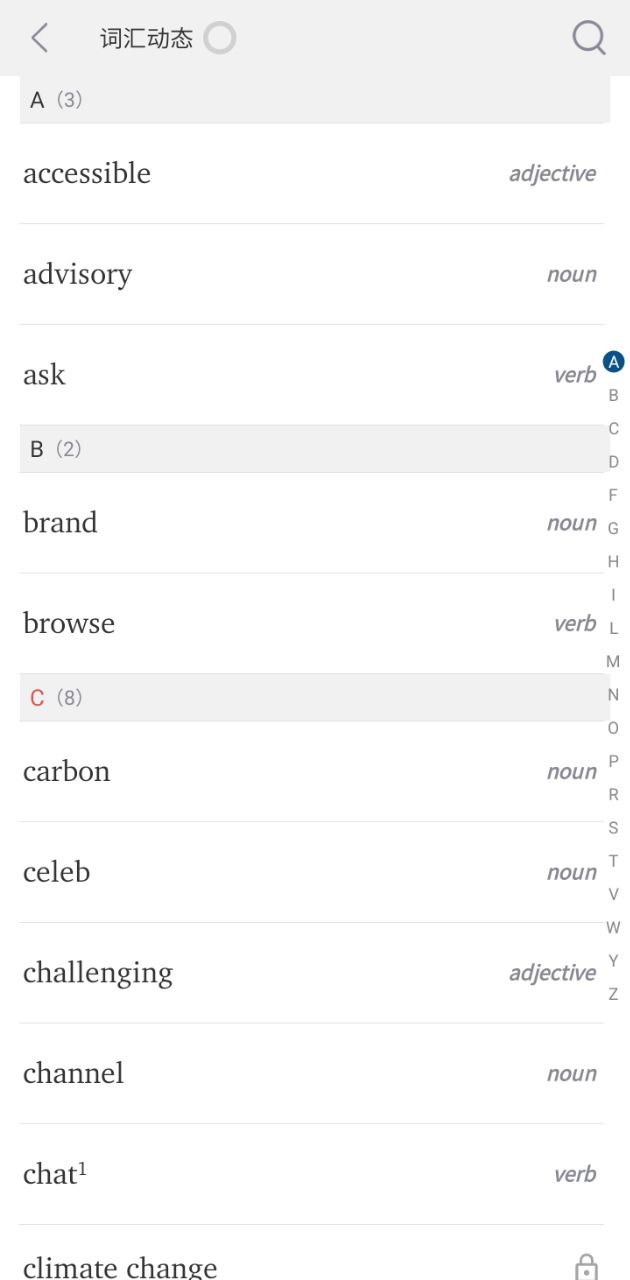This screenshot has height=1280, width=630.
Task: View the browse verb entry
Action: pyautogui.click(x=69, y=623)
